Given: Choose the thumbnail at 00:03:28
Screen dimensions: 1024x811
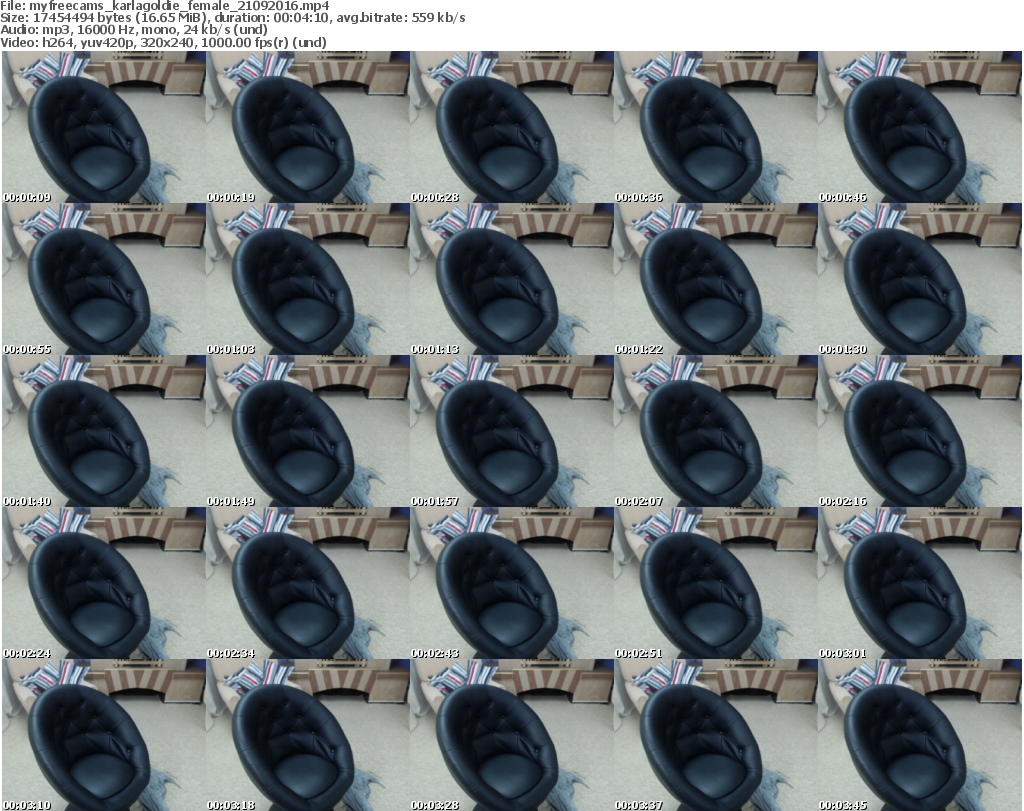Looking at the screenshot, I should click(x=511, y=735).
